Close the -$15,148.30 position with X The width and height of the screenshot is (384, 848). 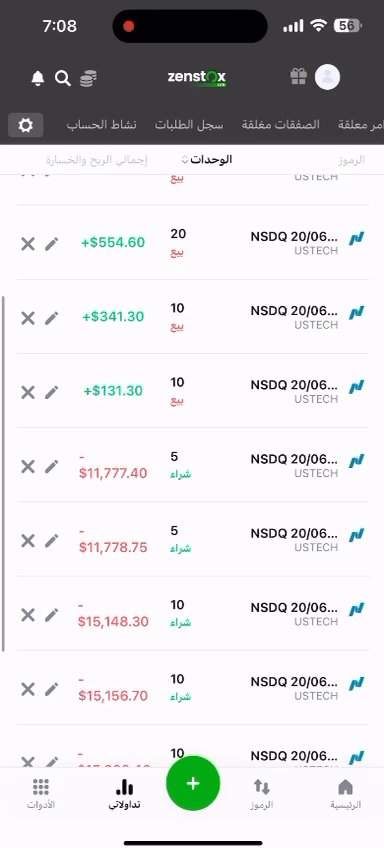click(x=28, y=615)
